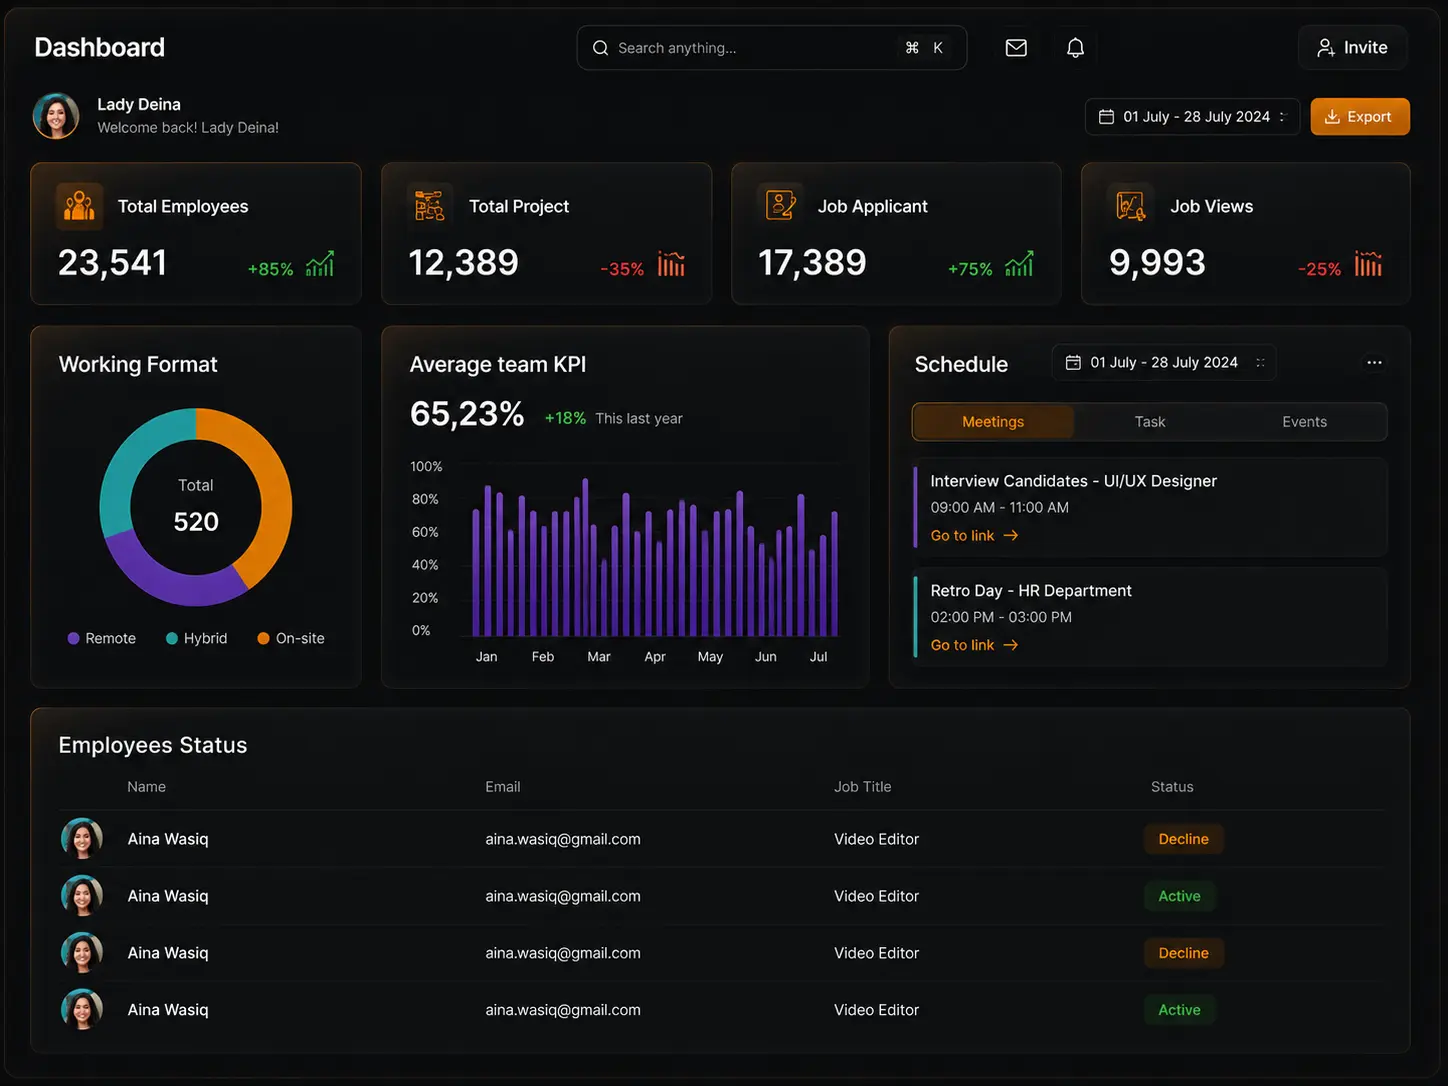
Task: Click the rising chart icon beside +85%
Action: [x=320, y=264]
